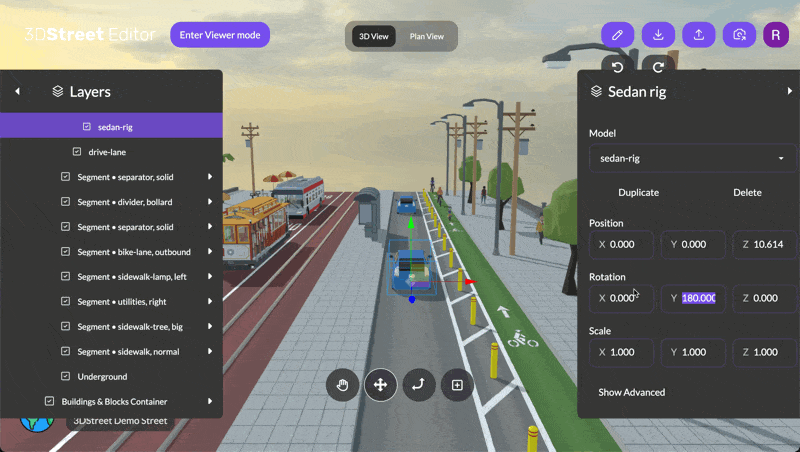Switch to Plan View tab
The height and width of the screenshot is (452, 800).
click(x=427, y=37)
